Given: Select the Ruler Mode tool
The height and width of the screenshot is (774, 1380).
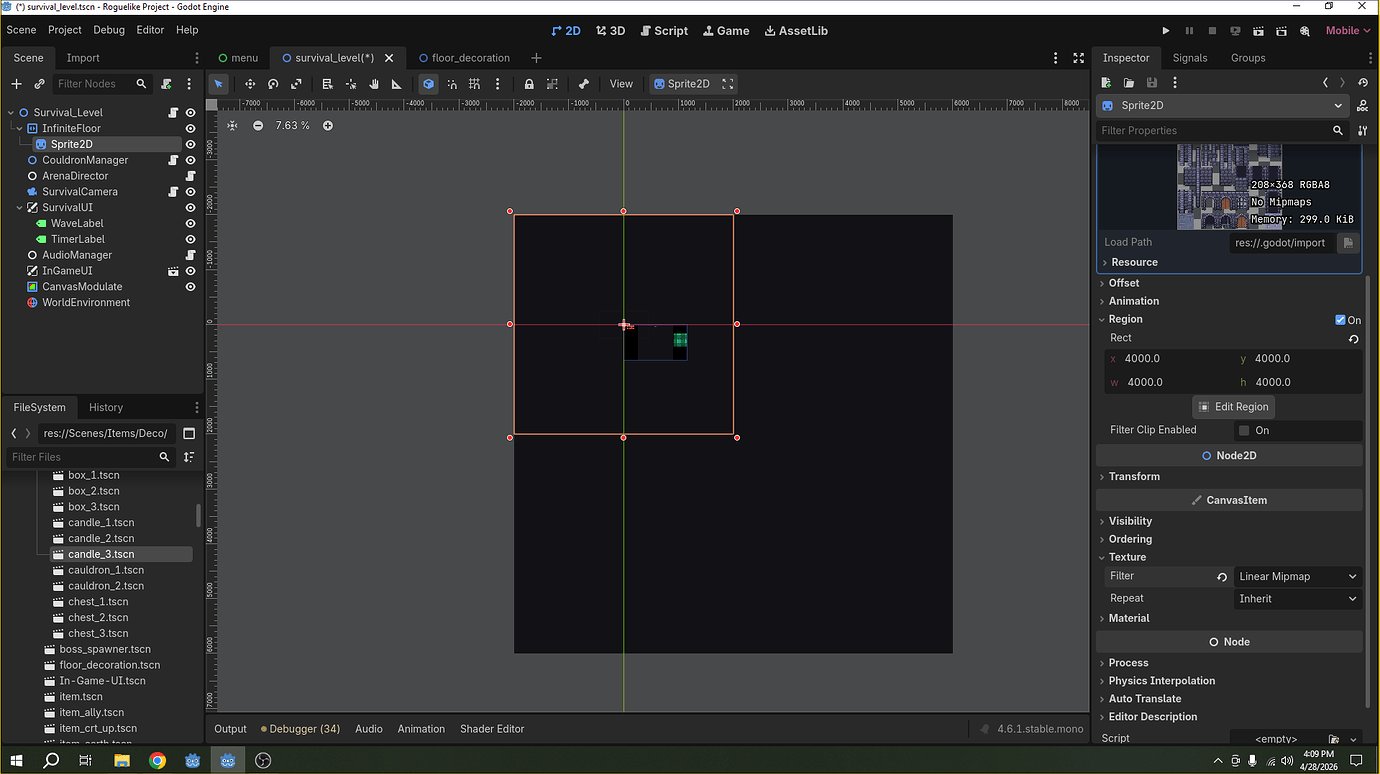Looking at the screenshot, I should (396, 84).
